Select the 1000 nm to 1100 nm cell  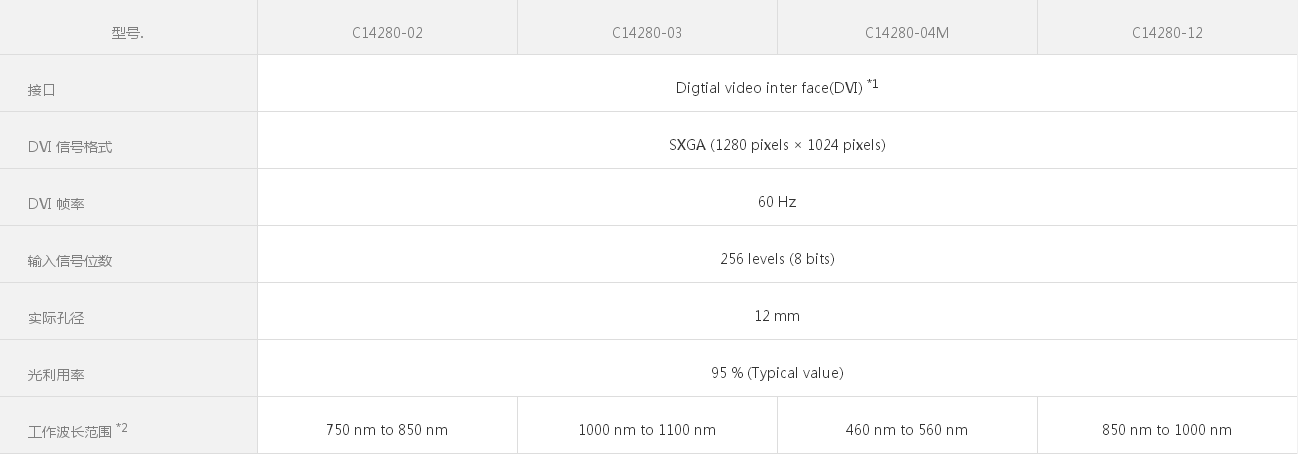[x=647, y=430]
